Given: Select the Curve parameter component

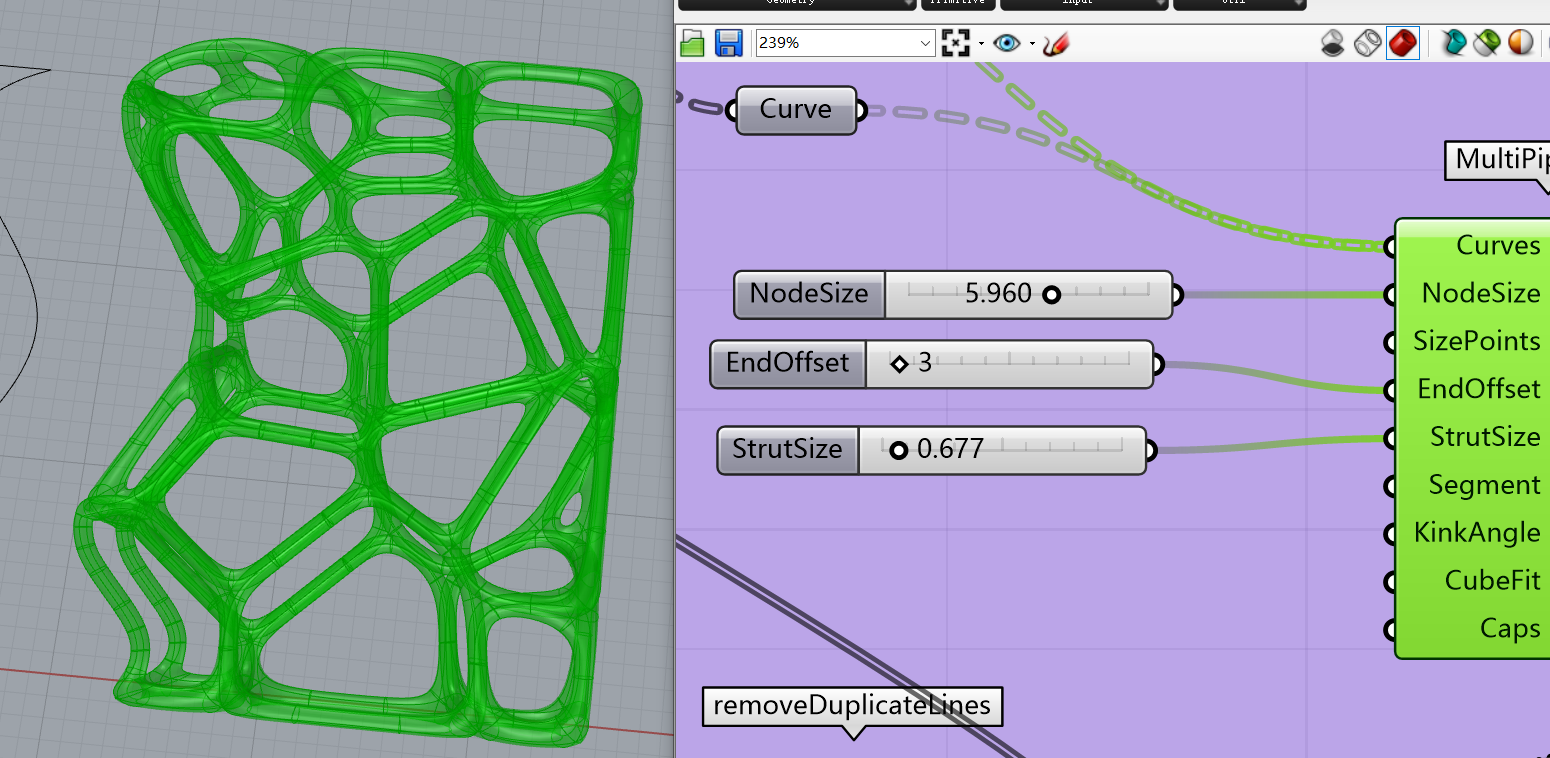Looking at the screenshot, I should click(x=796, y=110).
